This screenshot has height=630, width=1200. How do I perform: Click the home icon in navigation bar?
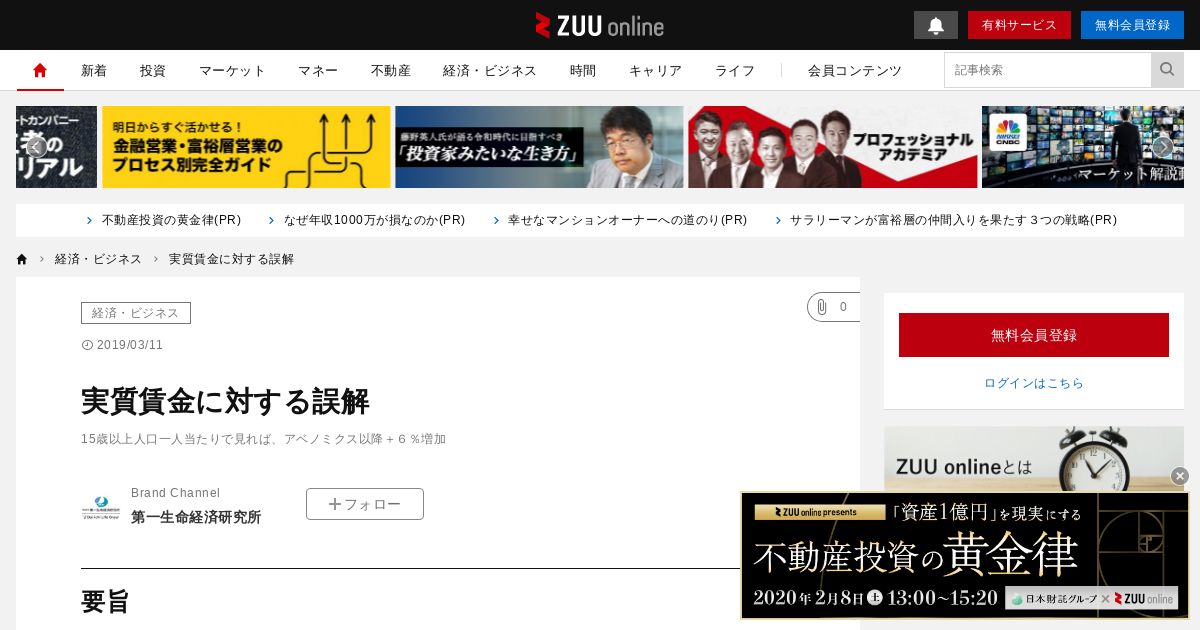click(x=40, y=70)
